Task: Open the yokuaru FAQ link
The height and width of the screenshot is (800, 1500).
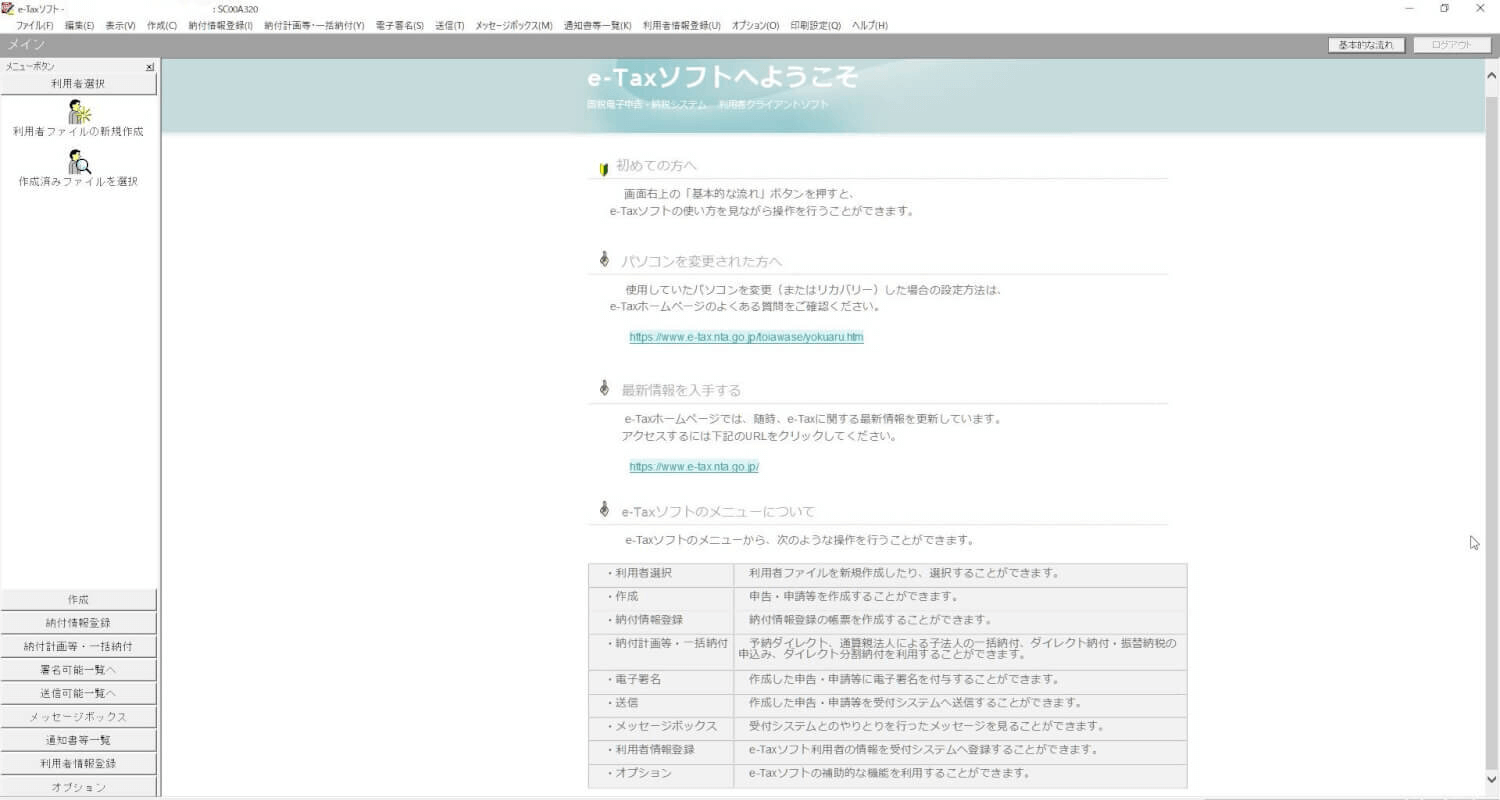Action: point(745,337)
